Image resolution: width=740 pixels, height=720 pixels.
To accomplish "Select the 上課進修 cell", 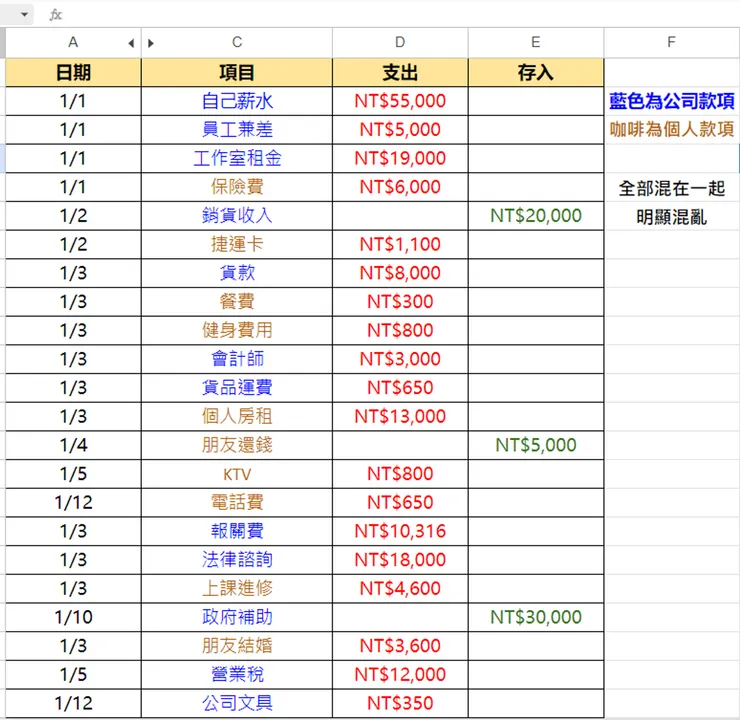I will click(x=237, y=588).
